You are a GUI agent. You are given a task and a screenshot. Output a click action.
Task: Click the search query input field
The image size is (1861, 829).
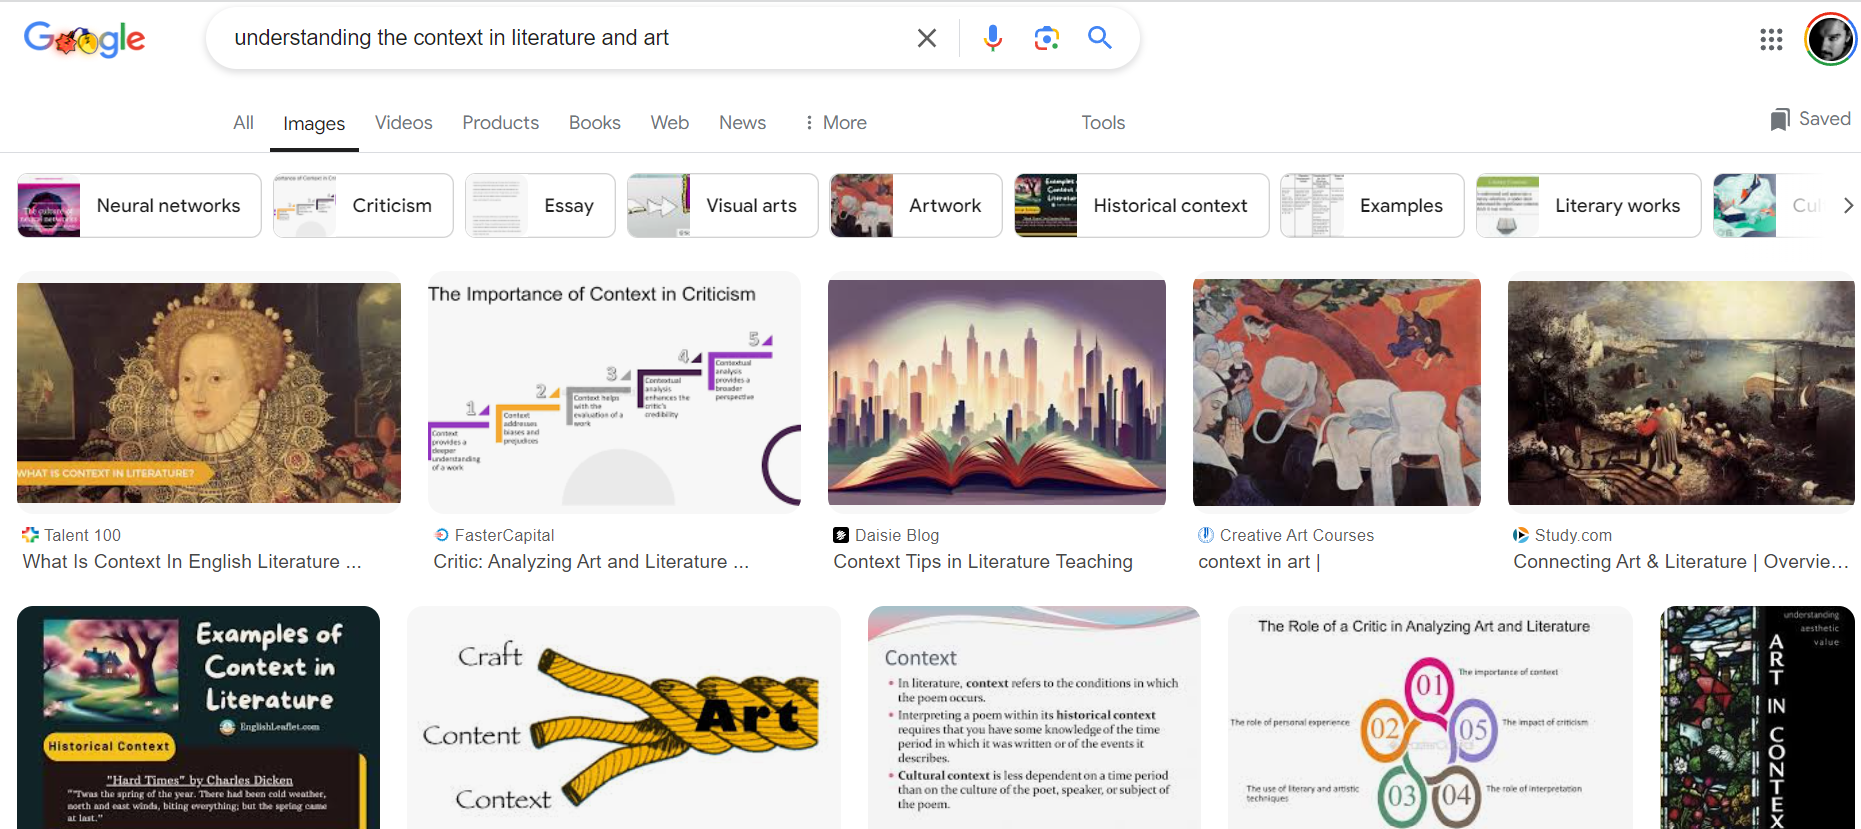pyautogui.click(x=560, y=38)
